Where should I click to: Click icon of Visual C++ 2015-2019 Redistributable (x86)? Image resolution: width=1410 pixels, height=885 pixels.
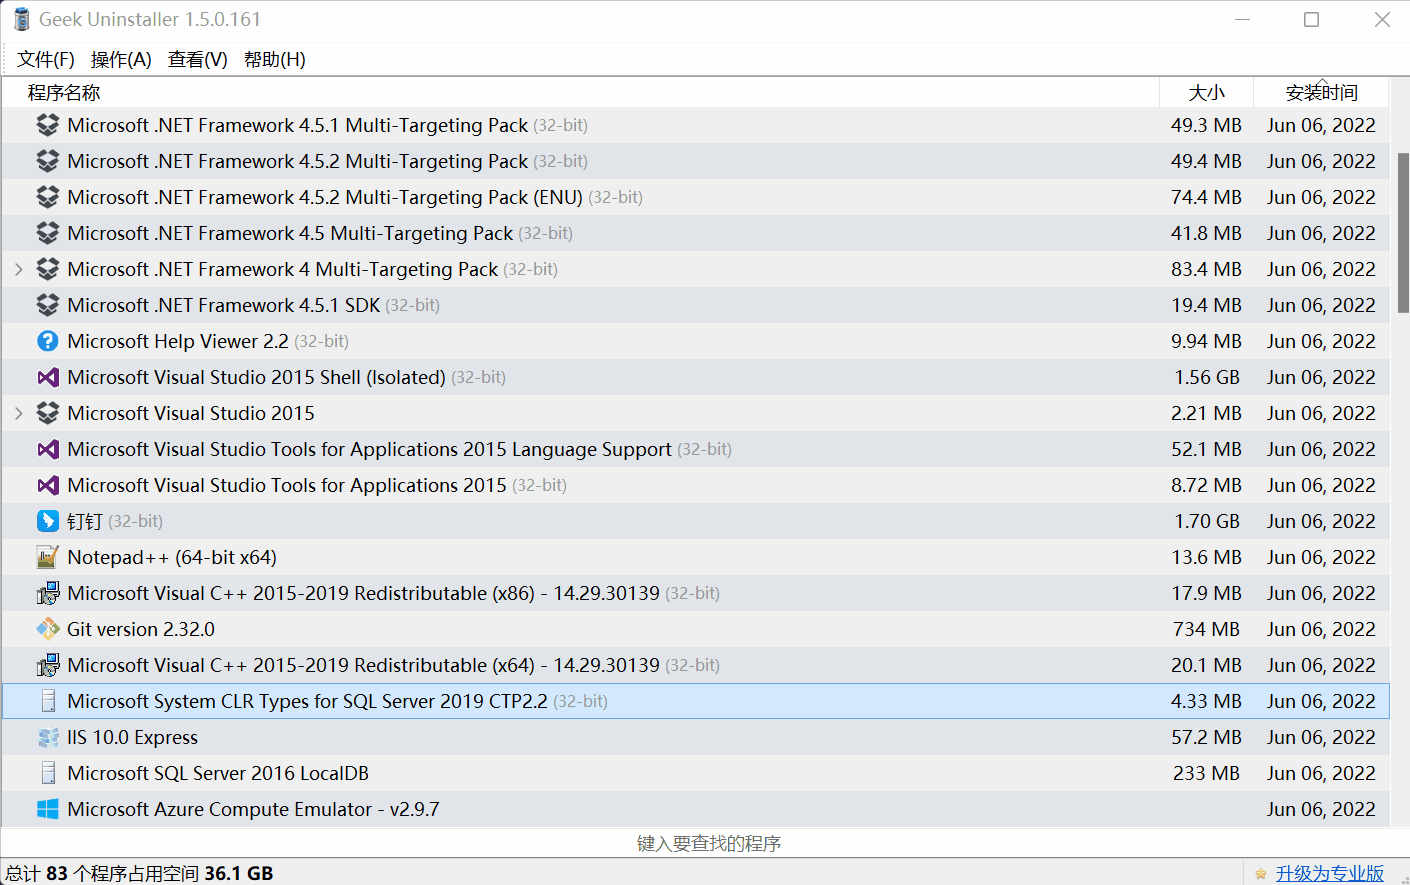click(47, 593)
